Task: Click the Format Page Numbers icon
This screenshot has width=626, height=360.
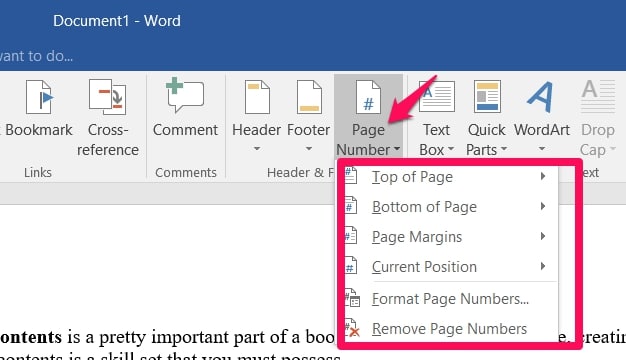Action: point(352,298)
